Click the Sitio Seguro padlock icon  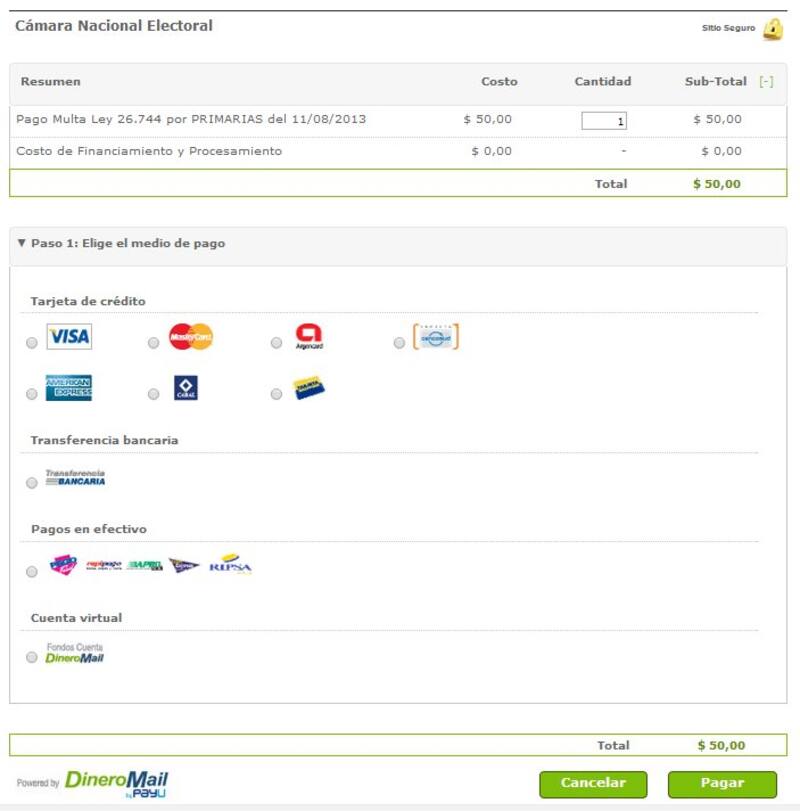773,30
